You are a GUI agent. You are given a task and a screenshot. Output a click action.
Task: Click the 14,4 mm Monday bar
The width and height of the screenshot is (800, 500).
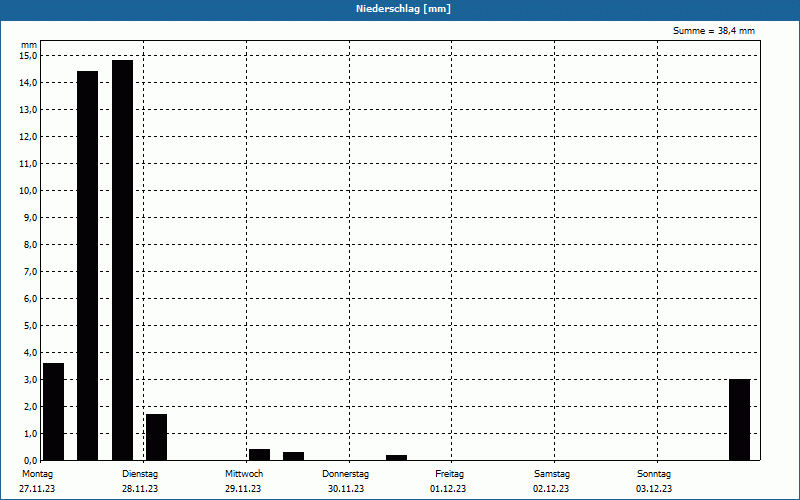88,266
